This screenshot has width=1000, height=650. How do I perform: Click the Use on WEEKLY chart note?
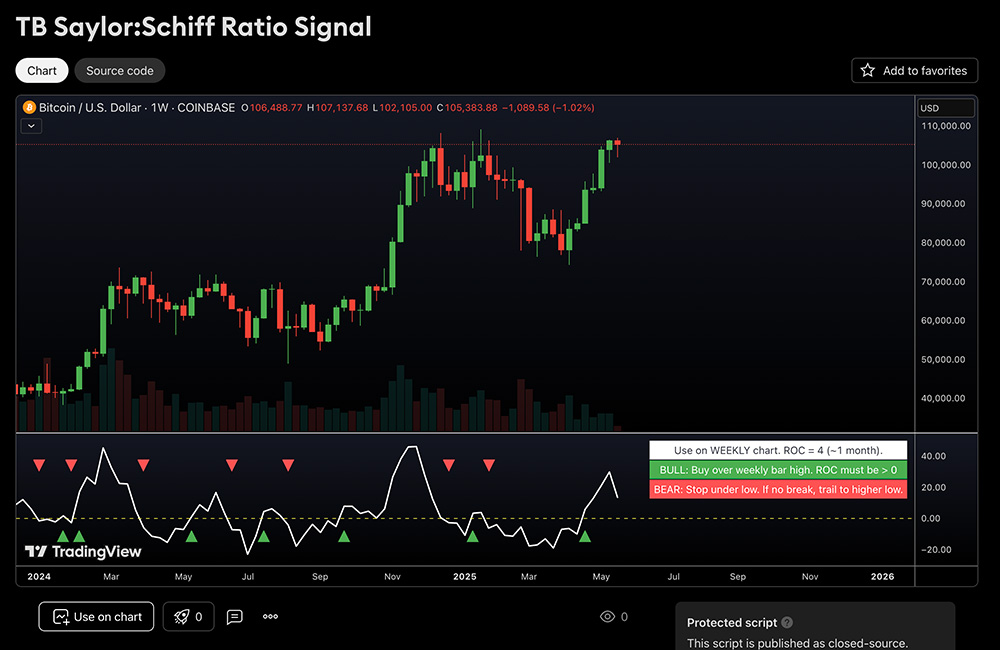coord(778,450)
